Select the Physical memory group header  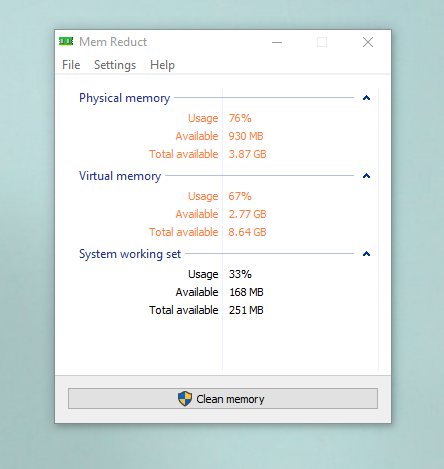point(125,98)
